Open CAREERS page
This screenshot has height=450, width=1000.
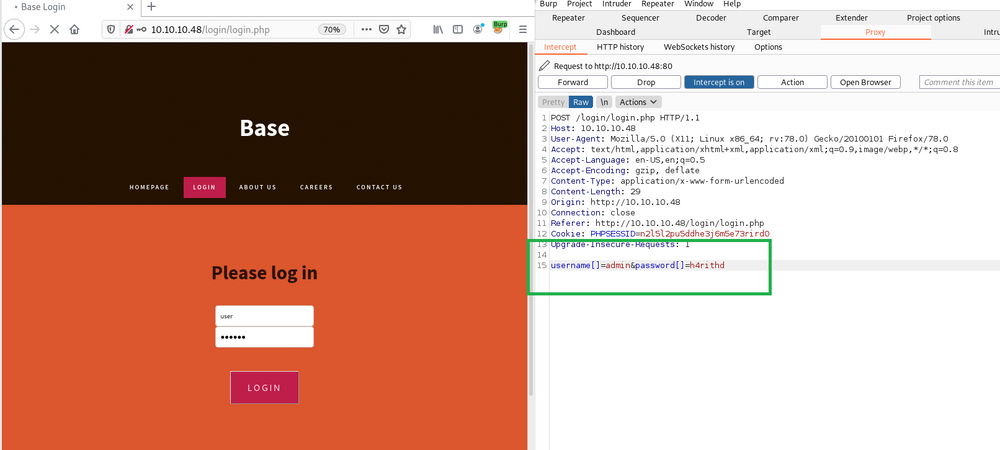(316, 187)
